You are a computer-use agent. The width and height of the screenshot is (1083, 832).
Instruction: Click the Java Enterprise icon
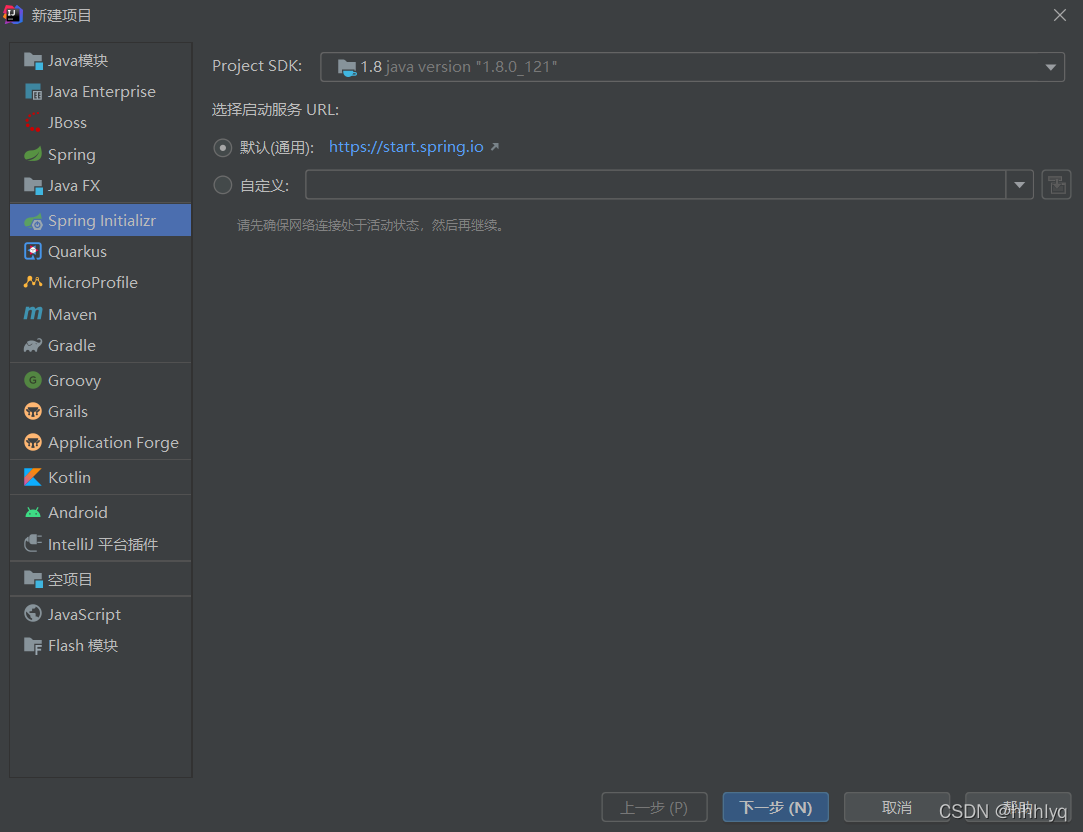(x=33, y=92)
